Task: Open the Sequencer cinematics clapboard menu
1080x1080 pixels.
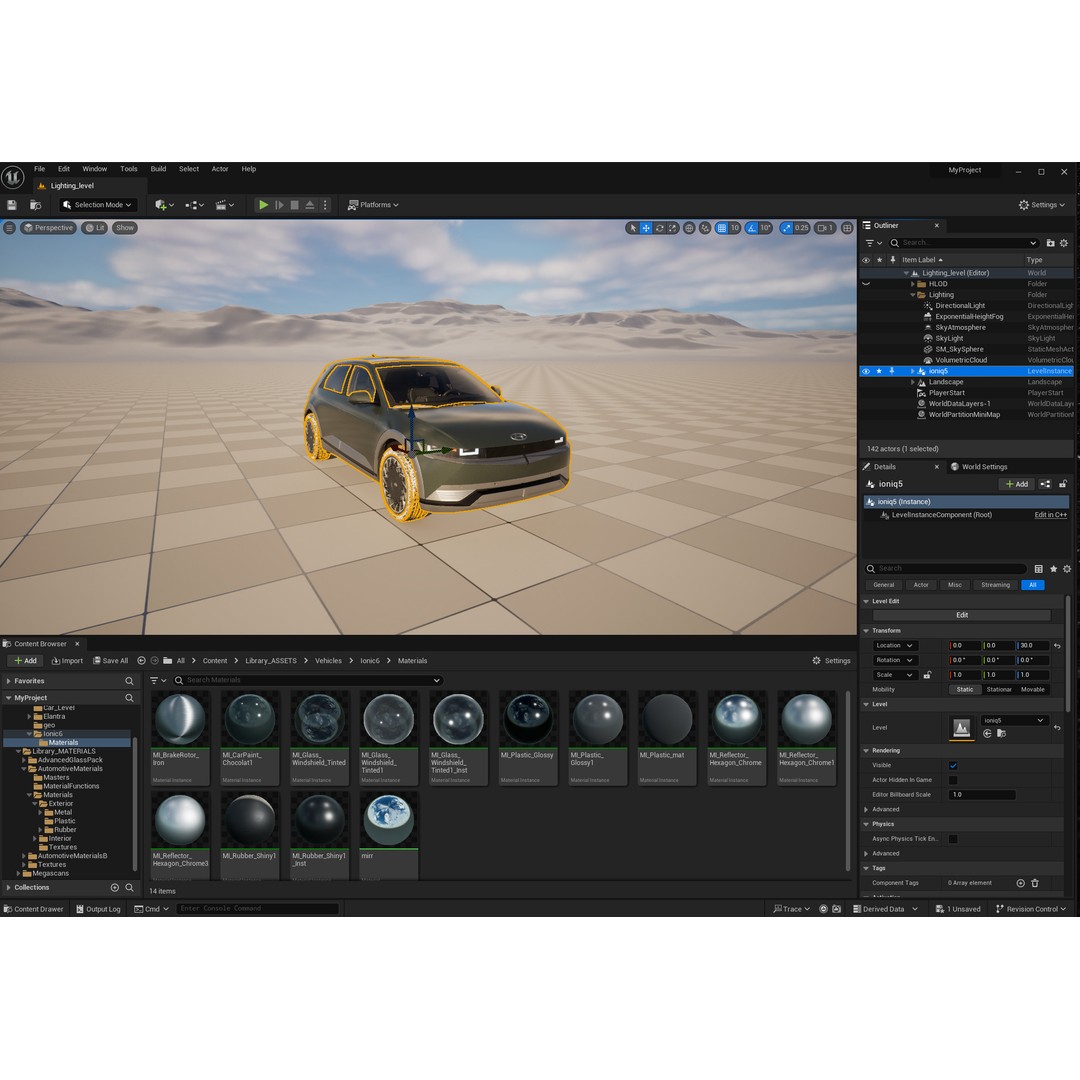Action: point(225,205)
